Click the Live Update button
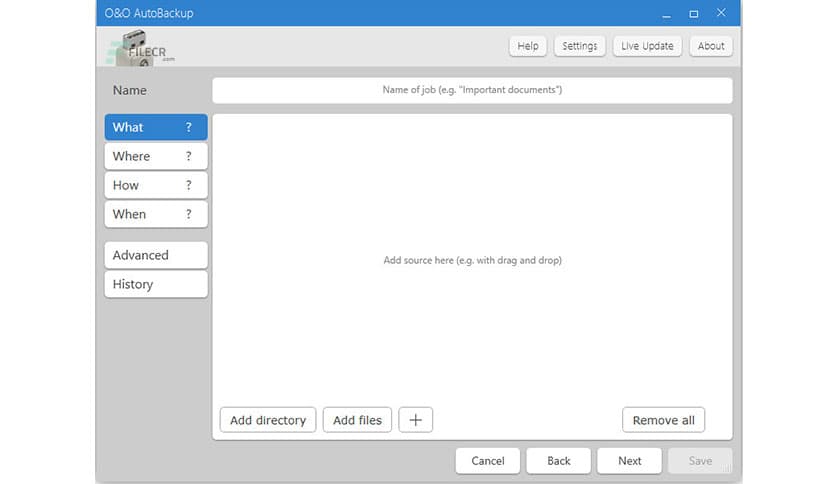836x484 pixels. 647,46
